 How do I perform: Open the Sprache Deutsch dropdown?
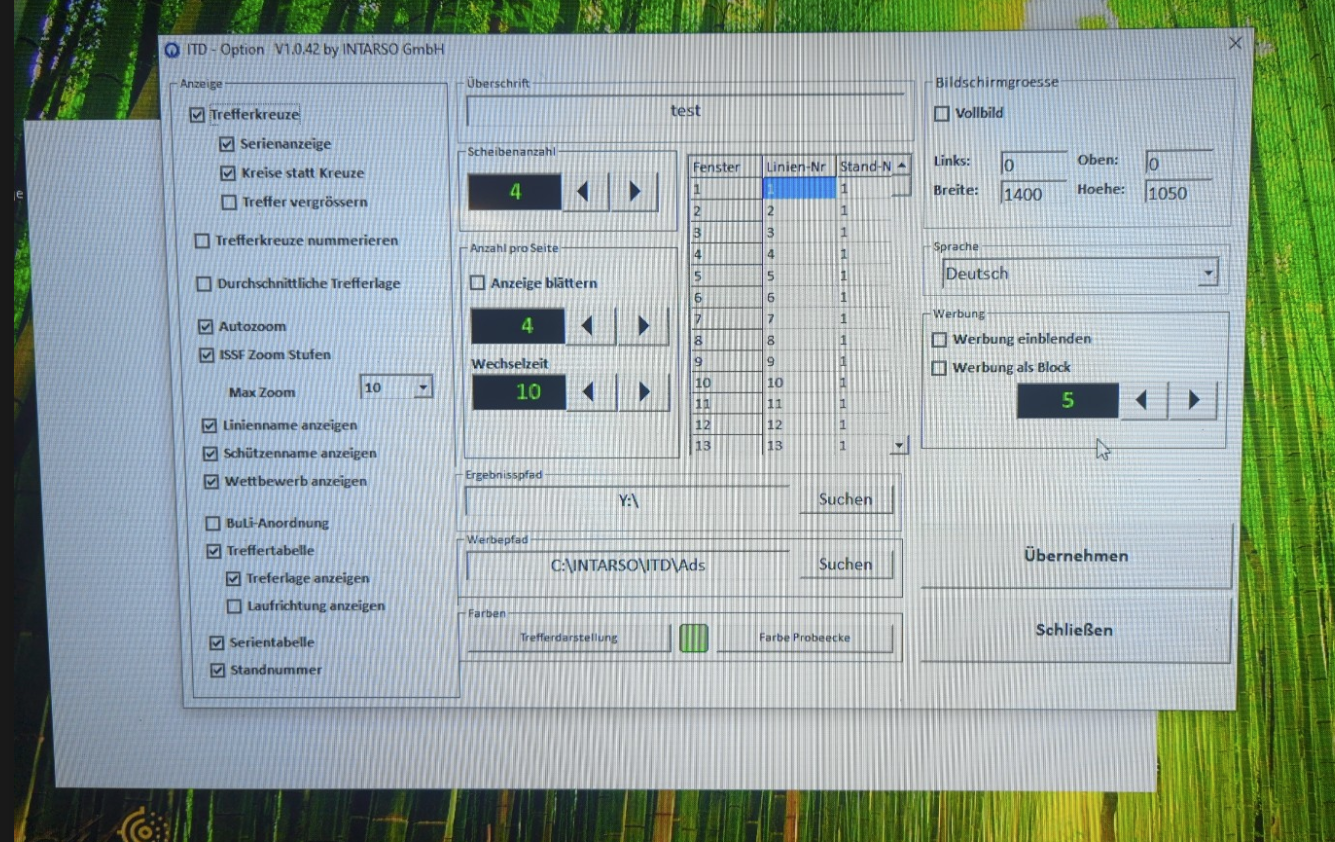tap(1208, 273)
